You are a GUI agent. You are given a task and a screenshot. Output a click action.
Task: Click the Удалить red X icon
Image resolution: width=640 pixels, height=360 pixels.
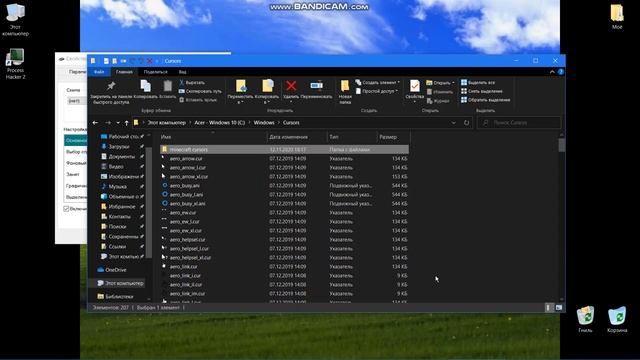291,86
